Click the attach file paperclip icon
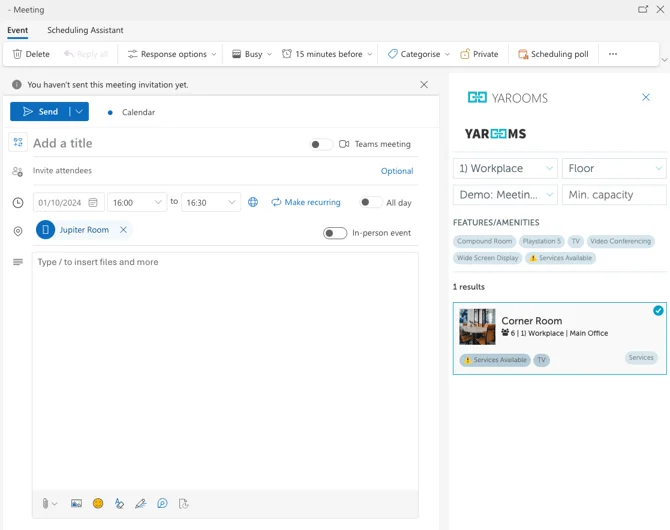 click(x=45, y=504)
